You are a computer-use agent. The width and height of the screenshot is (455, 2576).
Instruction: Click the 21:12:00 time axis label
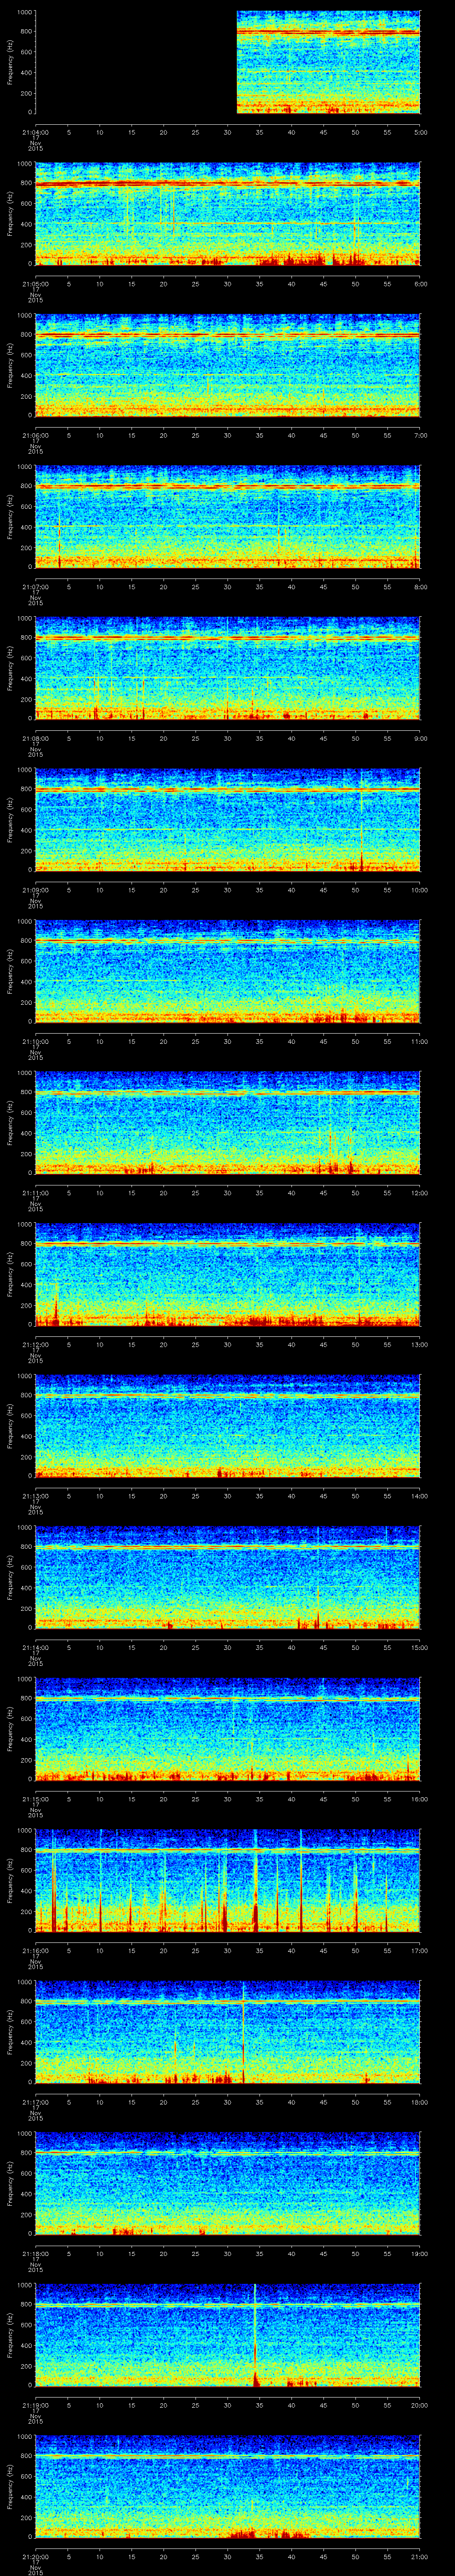34,1344
